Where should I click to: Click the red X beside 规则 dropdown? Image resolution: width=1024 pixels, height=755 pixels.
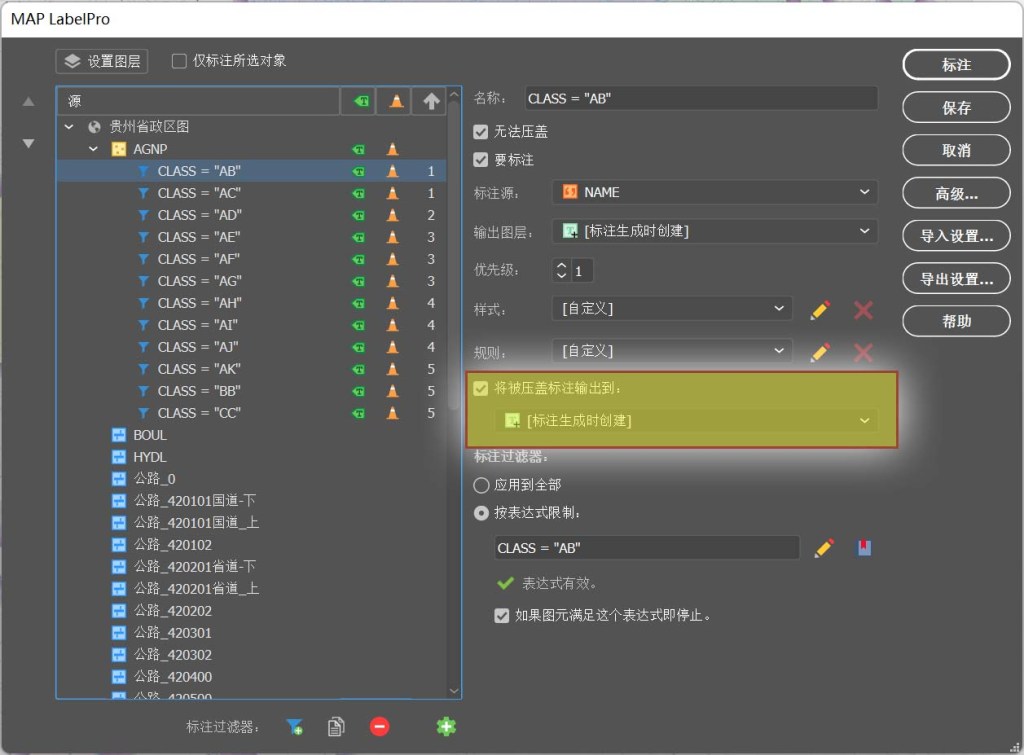pos(863,352)
